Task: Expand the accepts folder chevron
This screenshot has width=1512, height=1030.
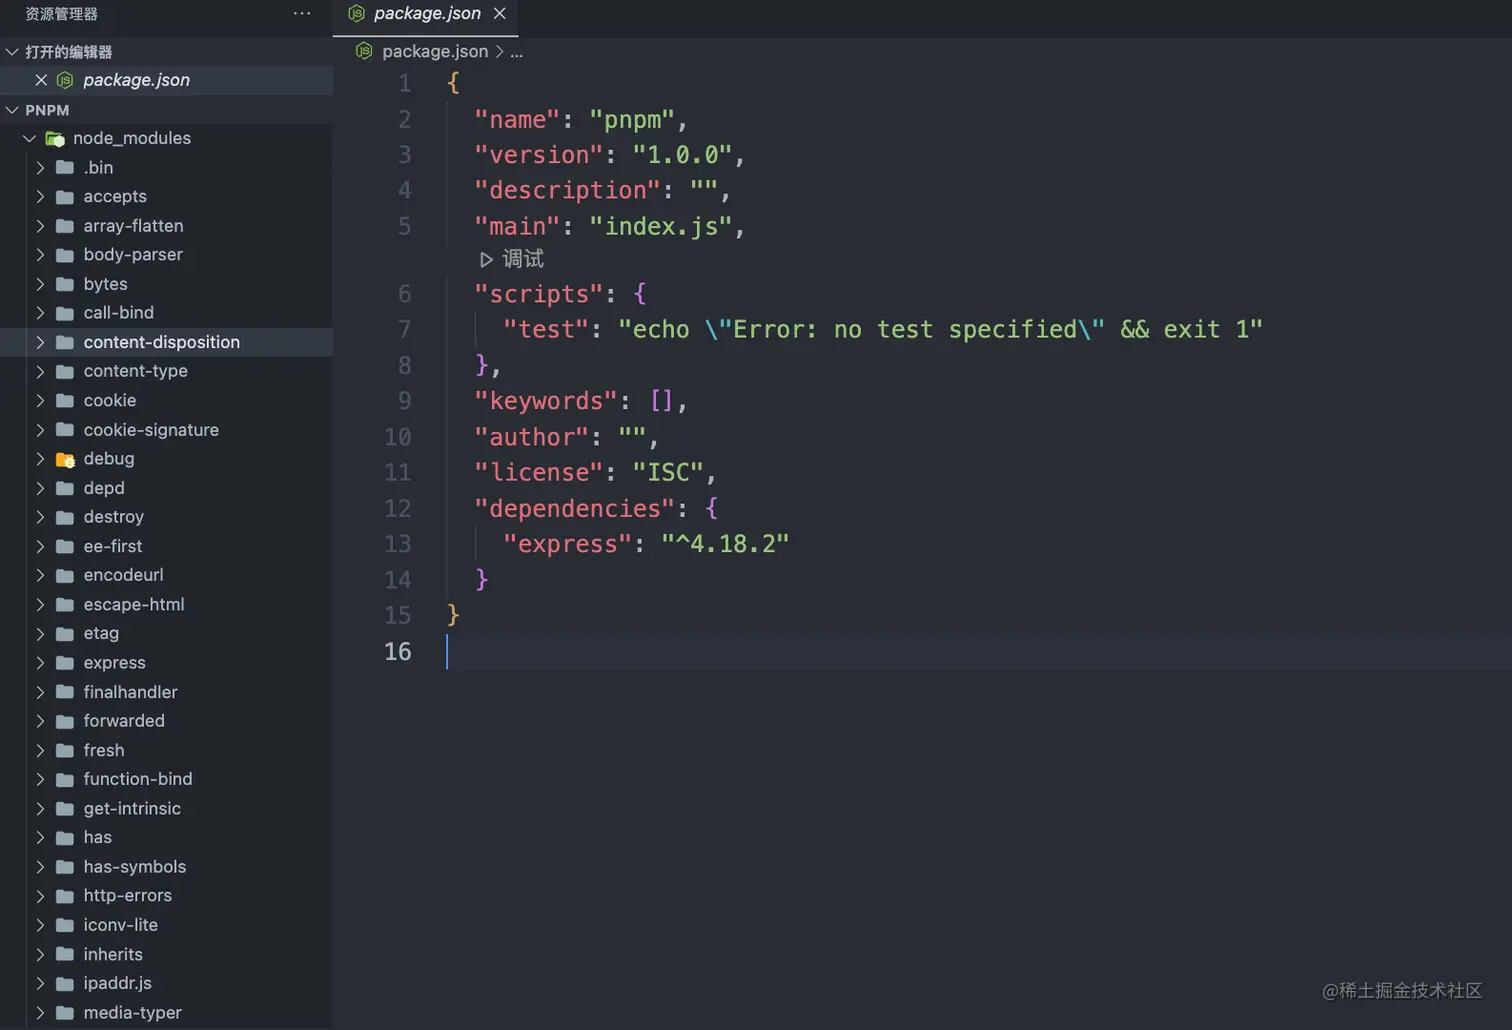Action: tap(40, 197)
